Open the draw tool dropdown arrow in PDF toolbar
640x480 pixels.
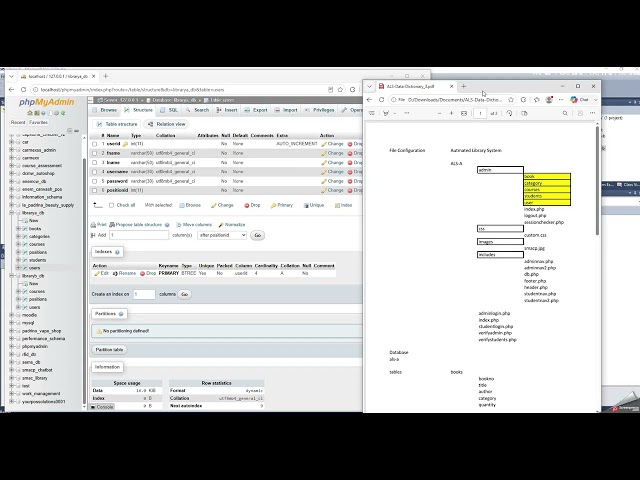coord(395,113)
